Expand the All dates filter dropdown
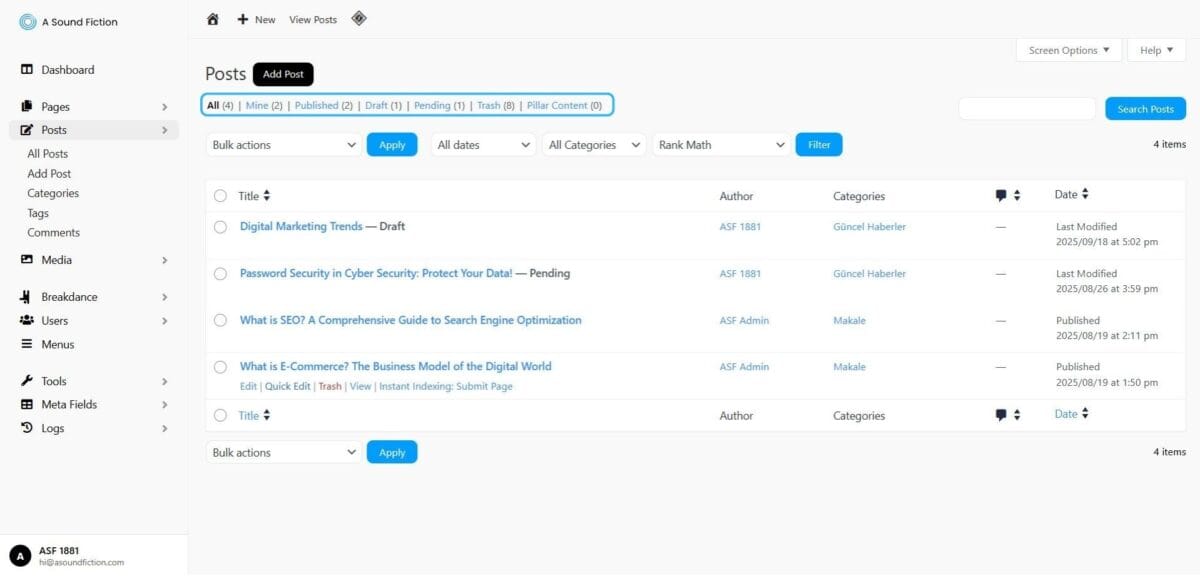 tap(484, 145)
